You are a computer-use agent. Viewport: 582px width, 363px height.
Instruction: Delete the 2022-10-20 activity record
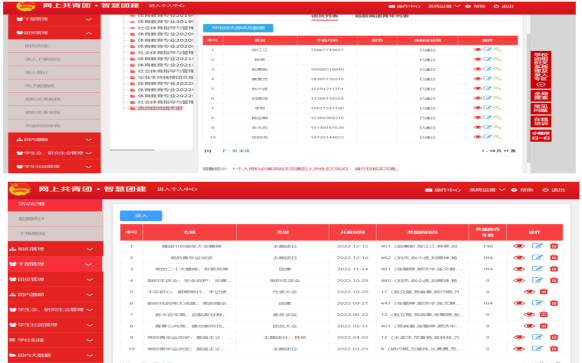pos(543,292)
